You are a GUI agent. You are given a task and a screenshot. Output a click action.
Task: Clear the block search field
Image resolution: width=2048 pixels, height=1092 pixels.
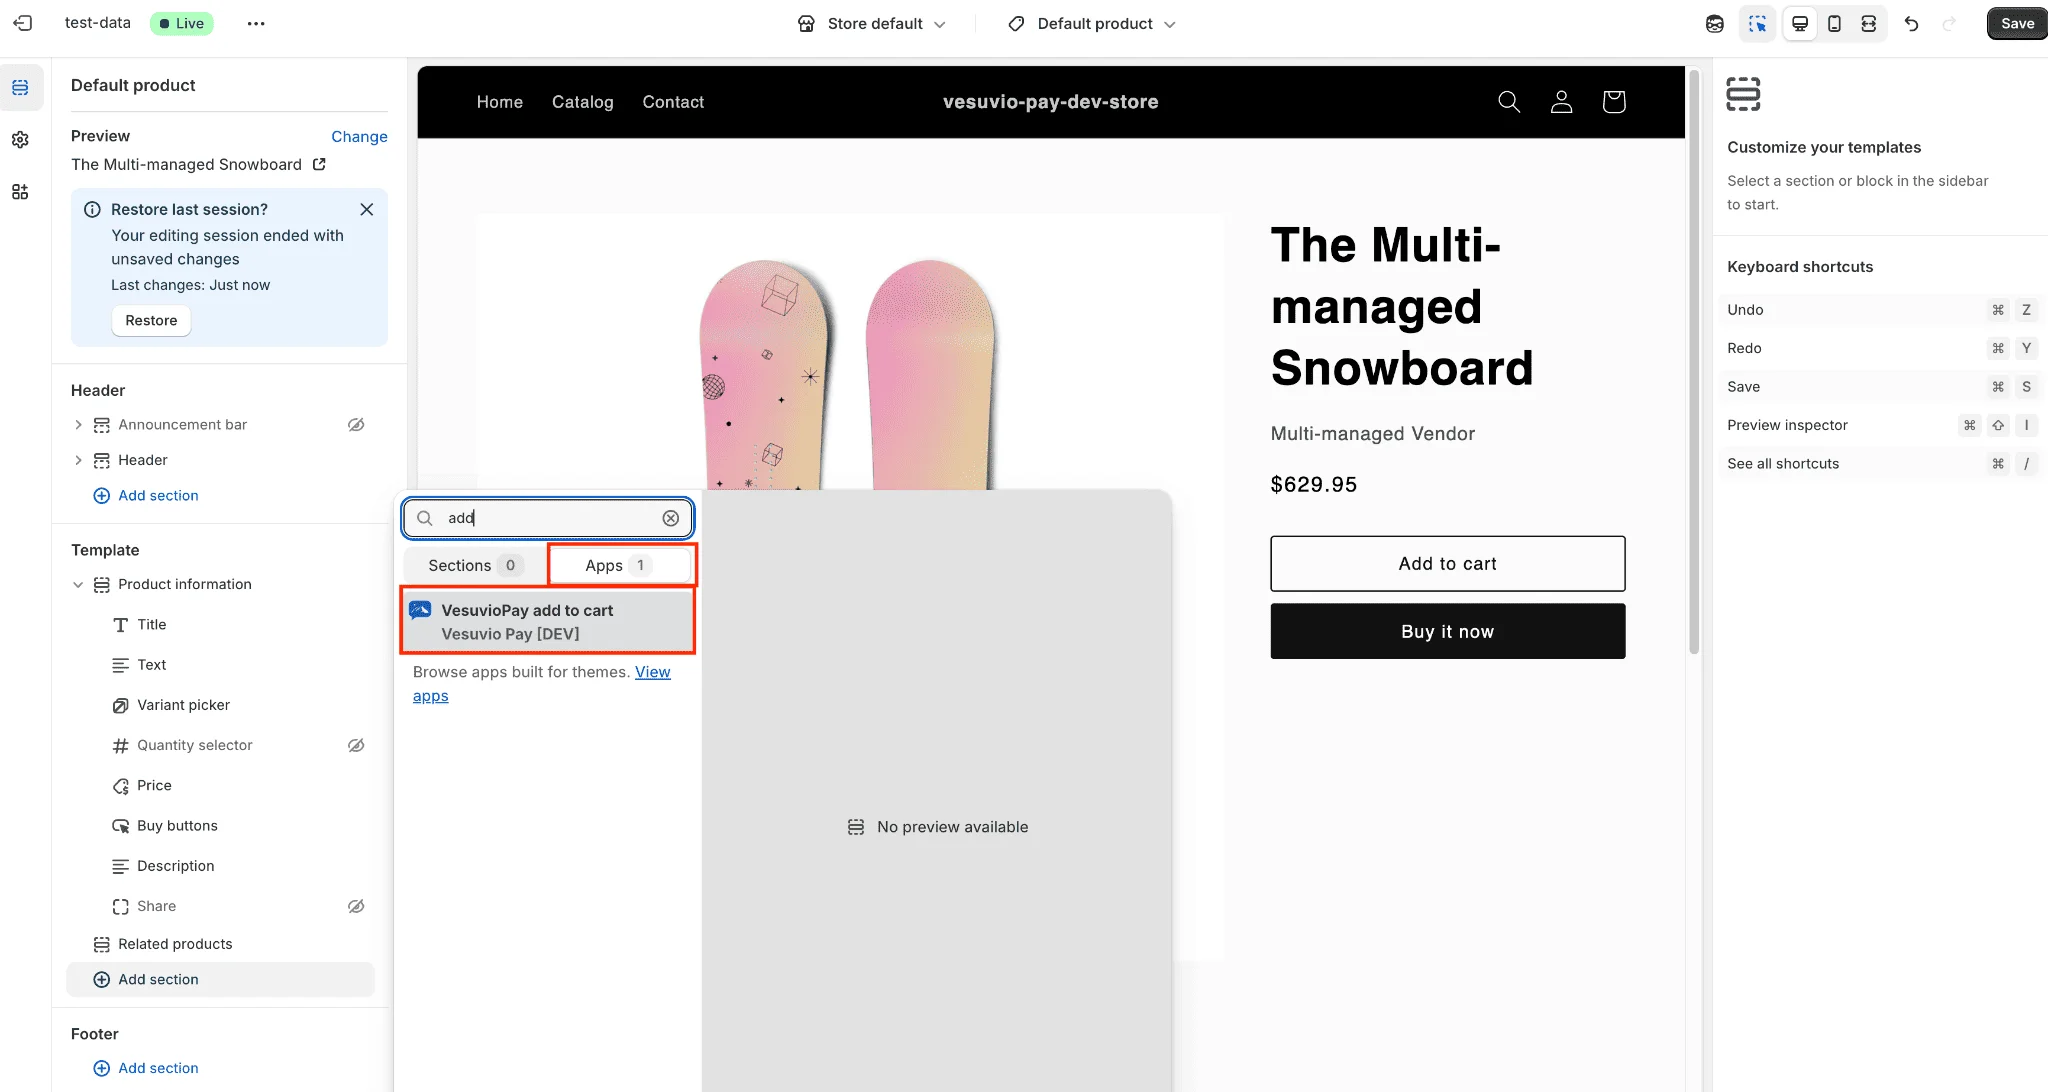(671, 518)
